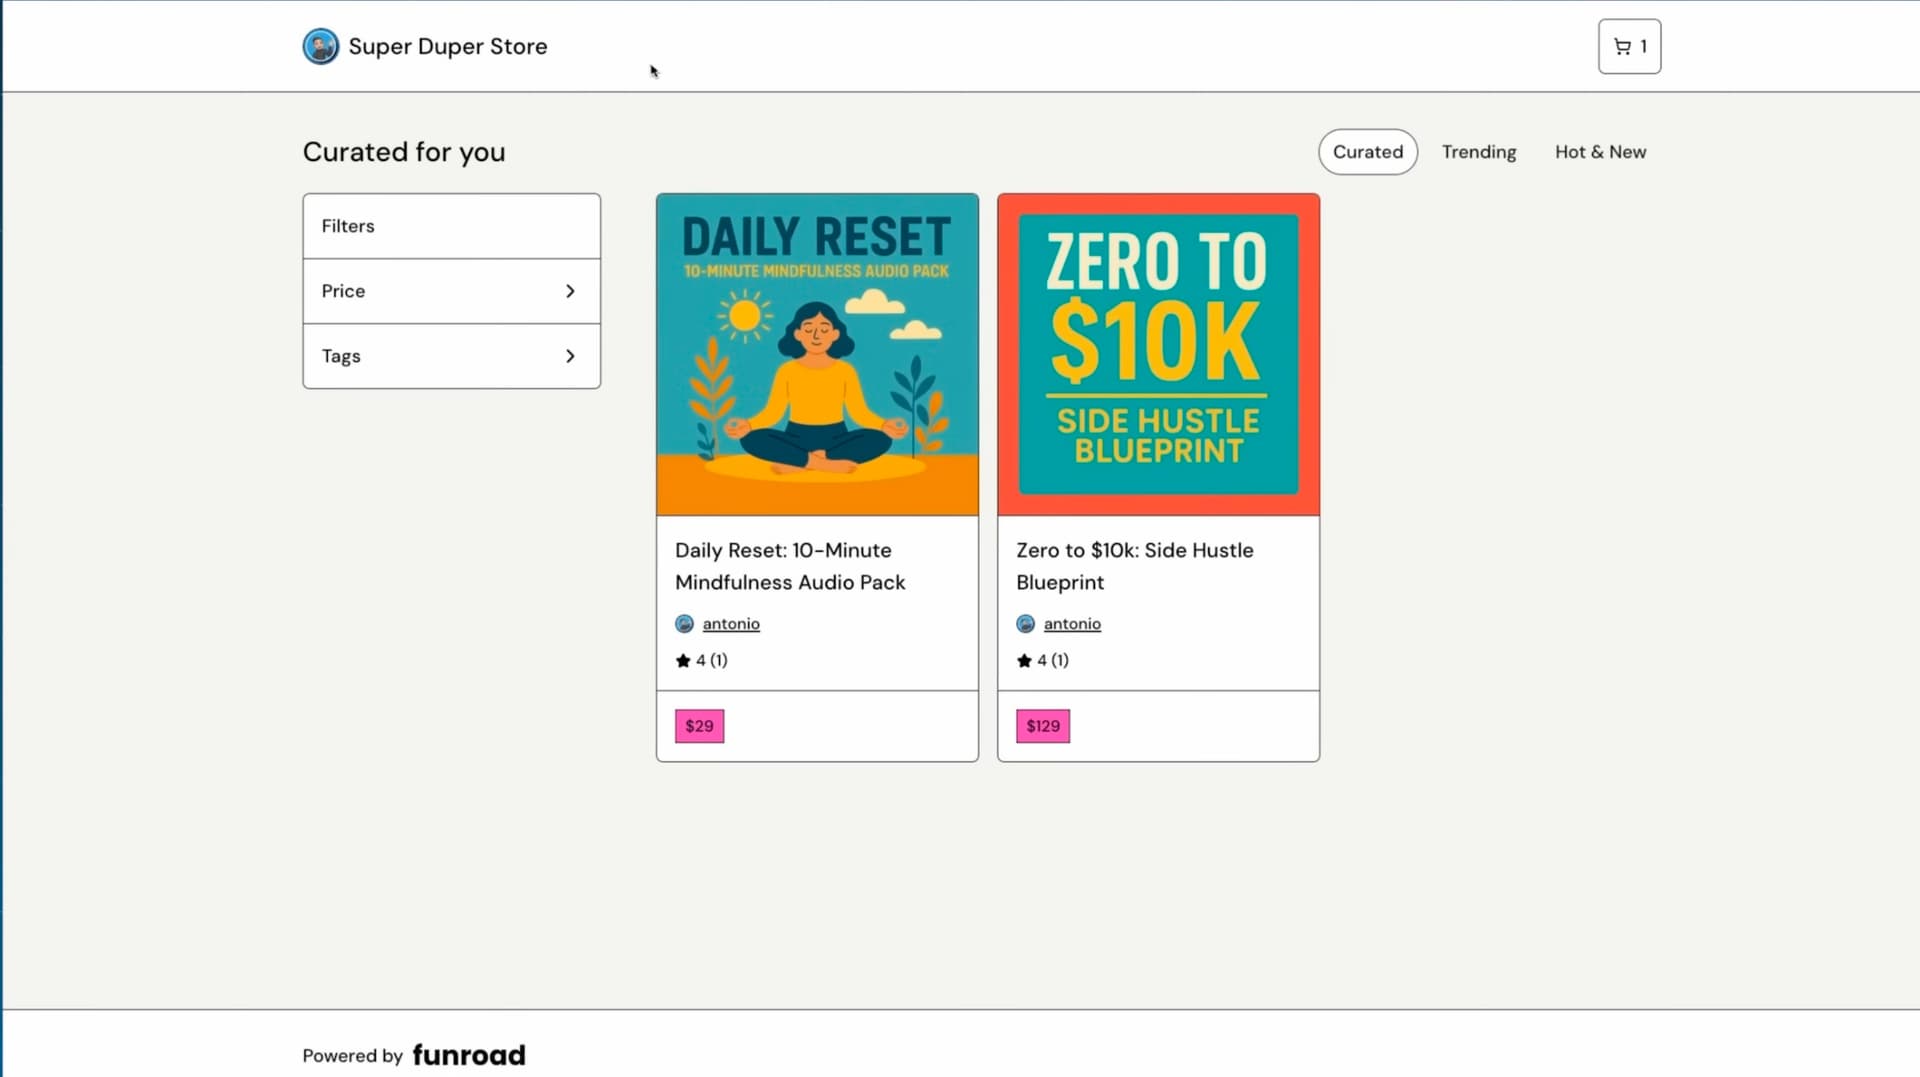The image size is (1920, 1077).
Task: Click the Super Duper Store avatar logo
Action: (x=320, y=46)
